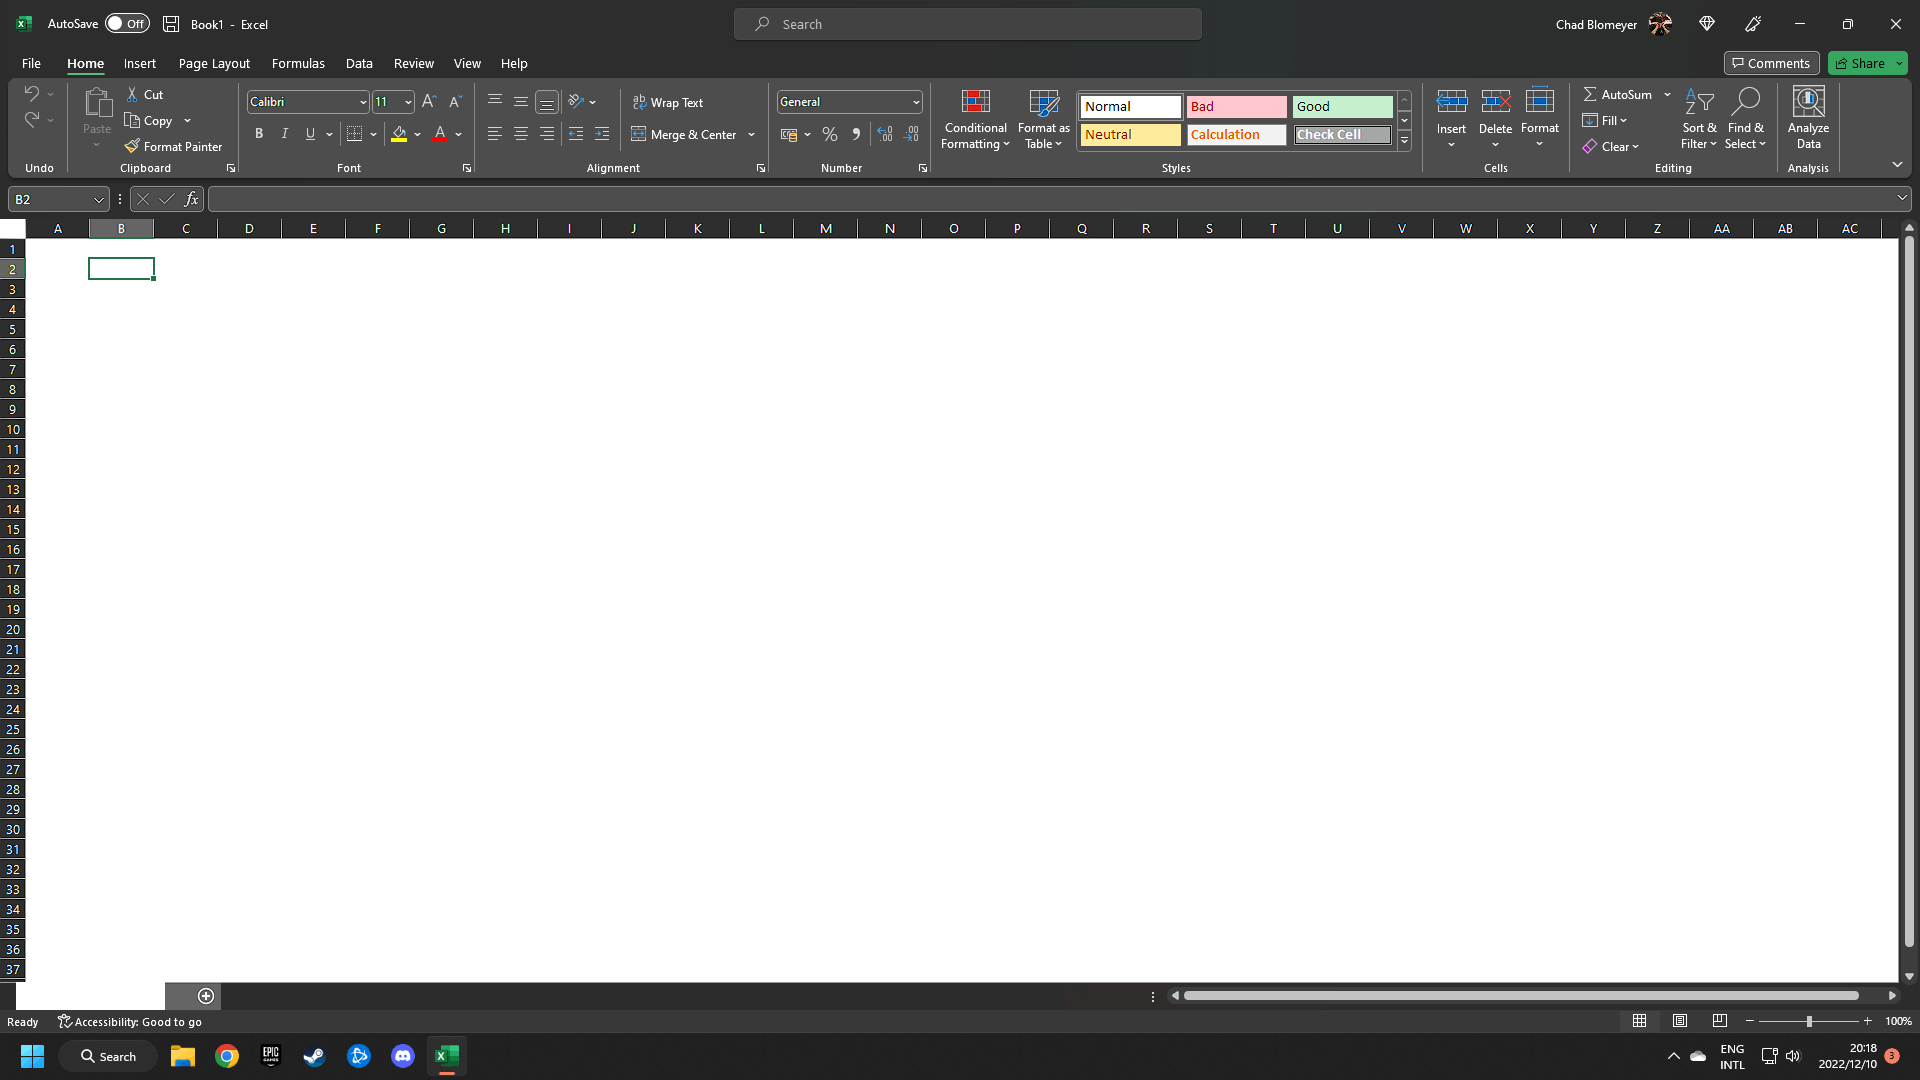This screenshot has height=1080, width=1920.
Task: Open the Insert ribbon tab
Action: (140, 63)
